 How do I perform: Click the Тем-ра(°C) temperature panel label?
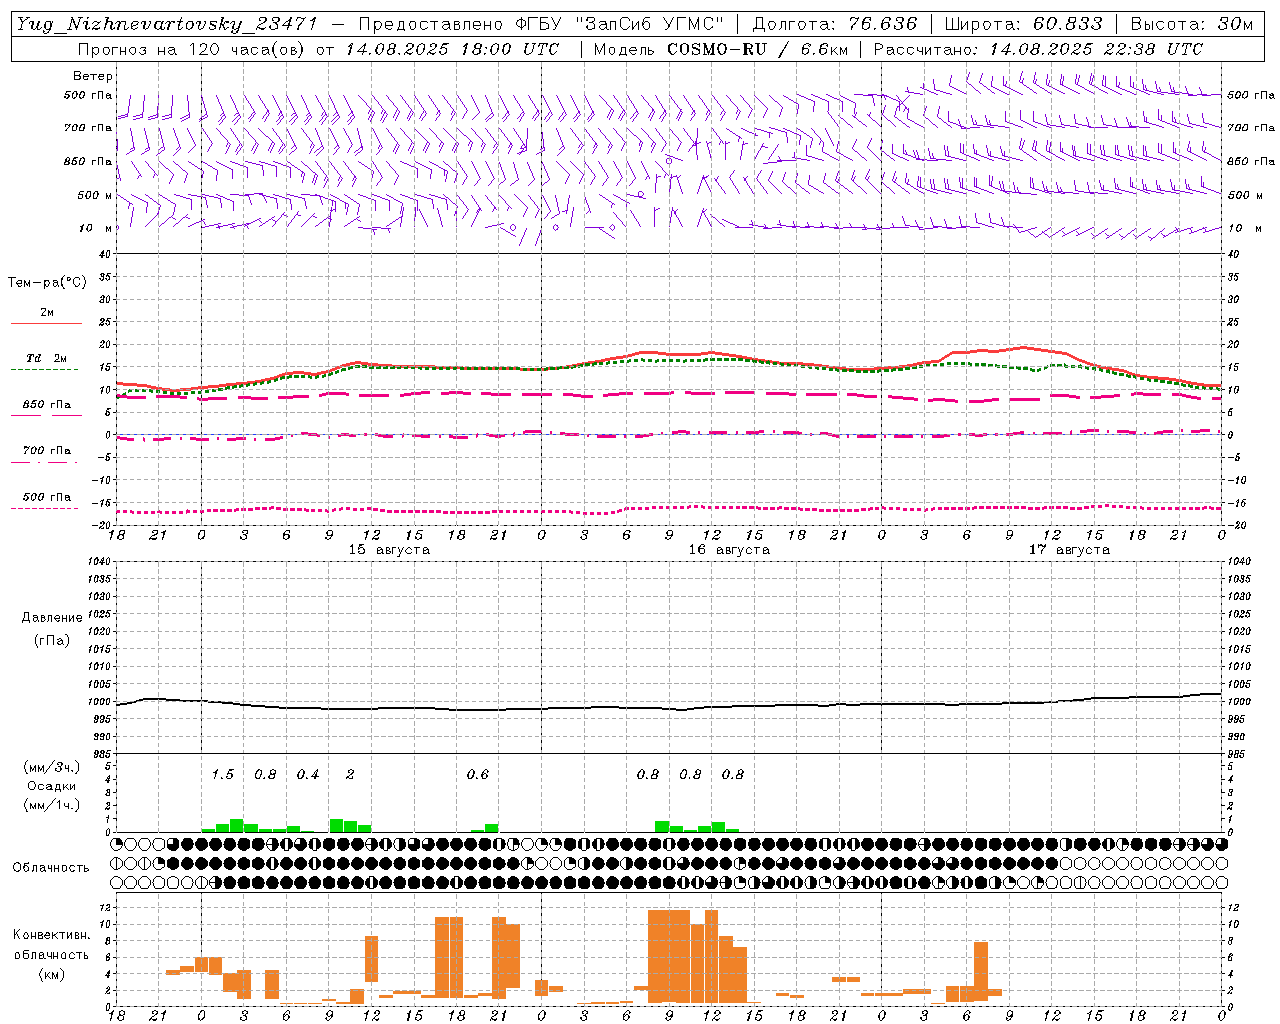click(x=47, y=282)
